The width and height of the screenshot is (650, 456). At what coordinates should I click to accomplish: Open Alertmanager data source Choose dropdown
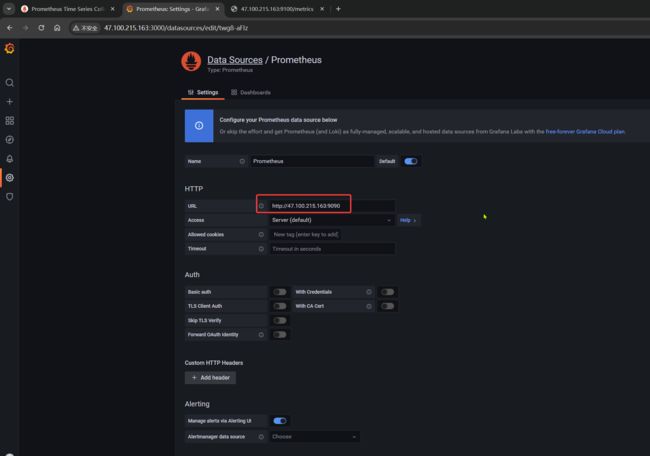pyautogui.click(x=315, y=437)
